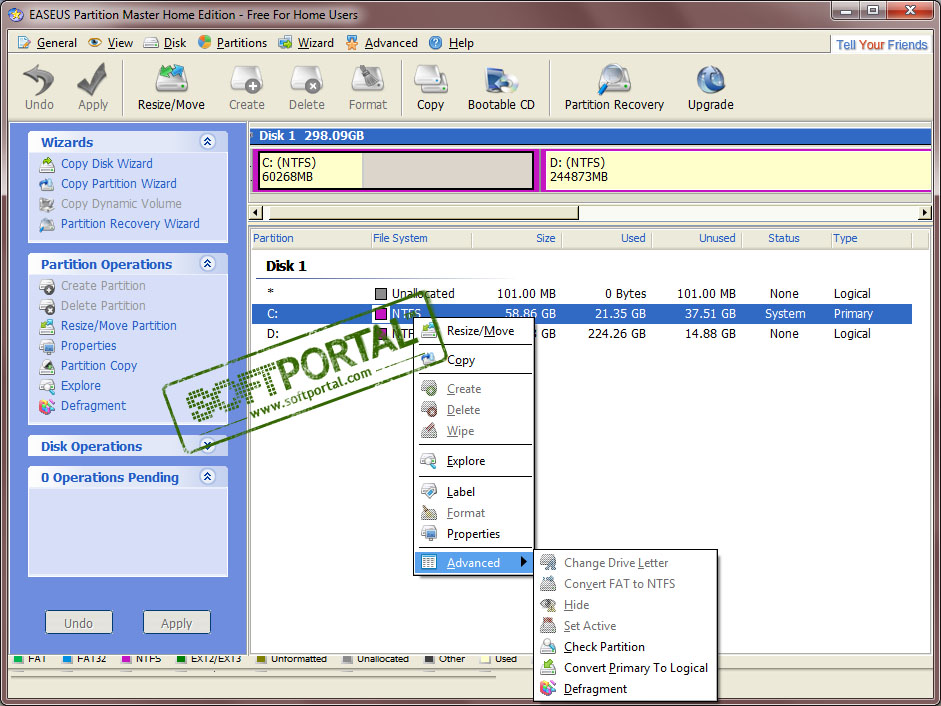Expand the Disk Operations panel
Screen dimensions: 941x706
click(x=208, y=445)
